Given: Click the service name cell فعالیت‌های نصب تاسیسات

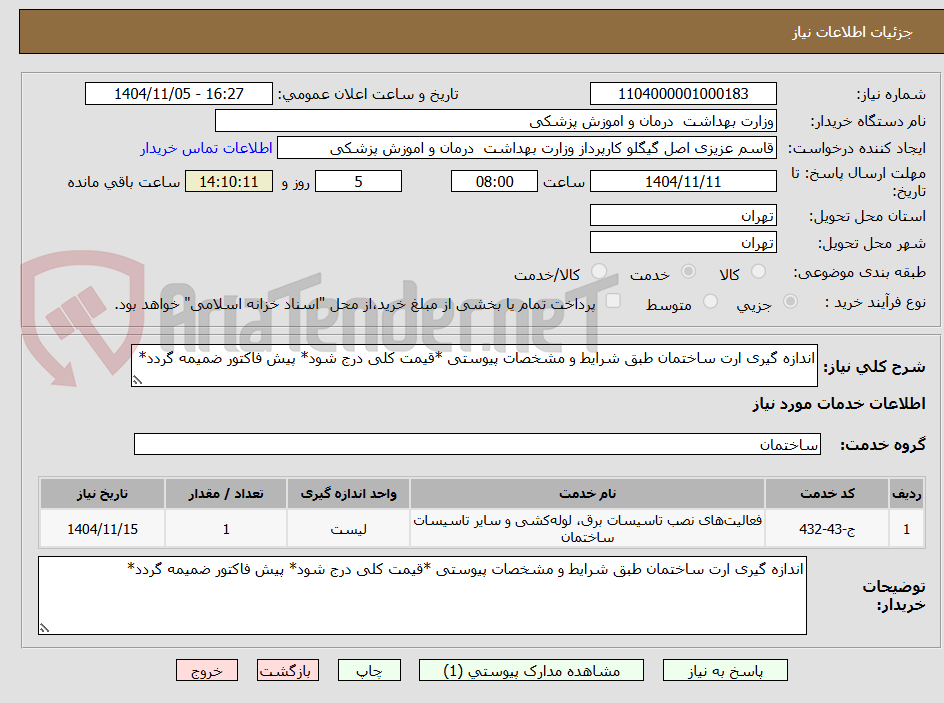Looking at the screenshot, I should coord(588,529).
